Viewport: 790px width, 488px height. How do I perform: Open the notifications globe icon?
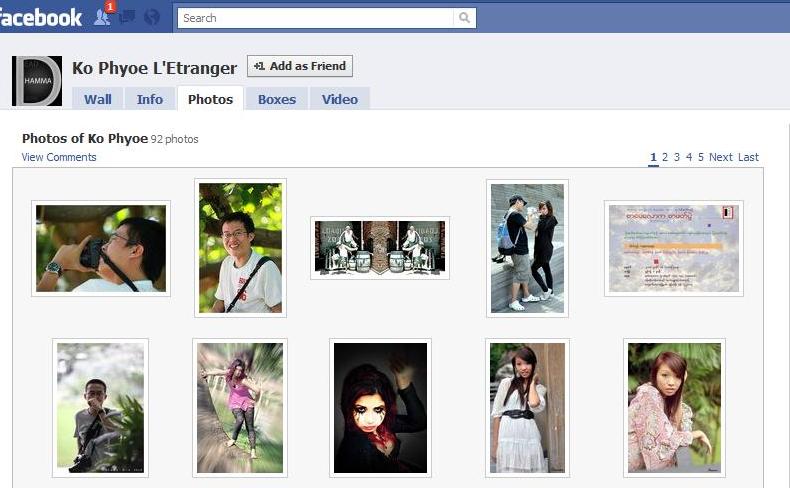tap(152, 17)
